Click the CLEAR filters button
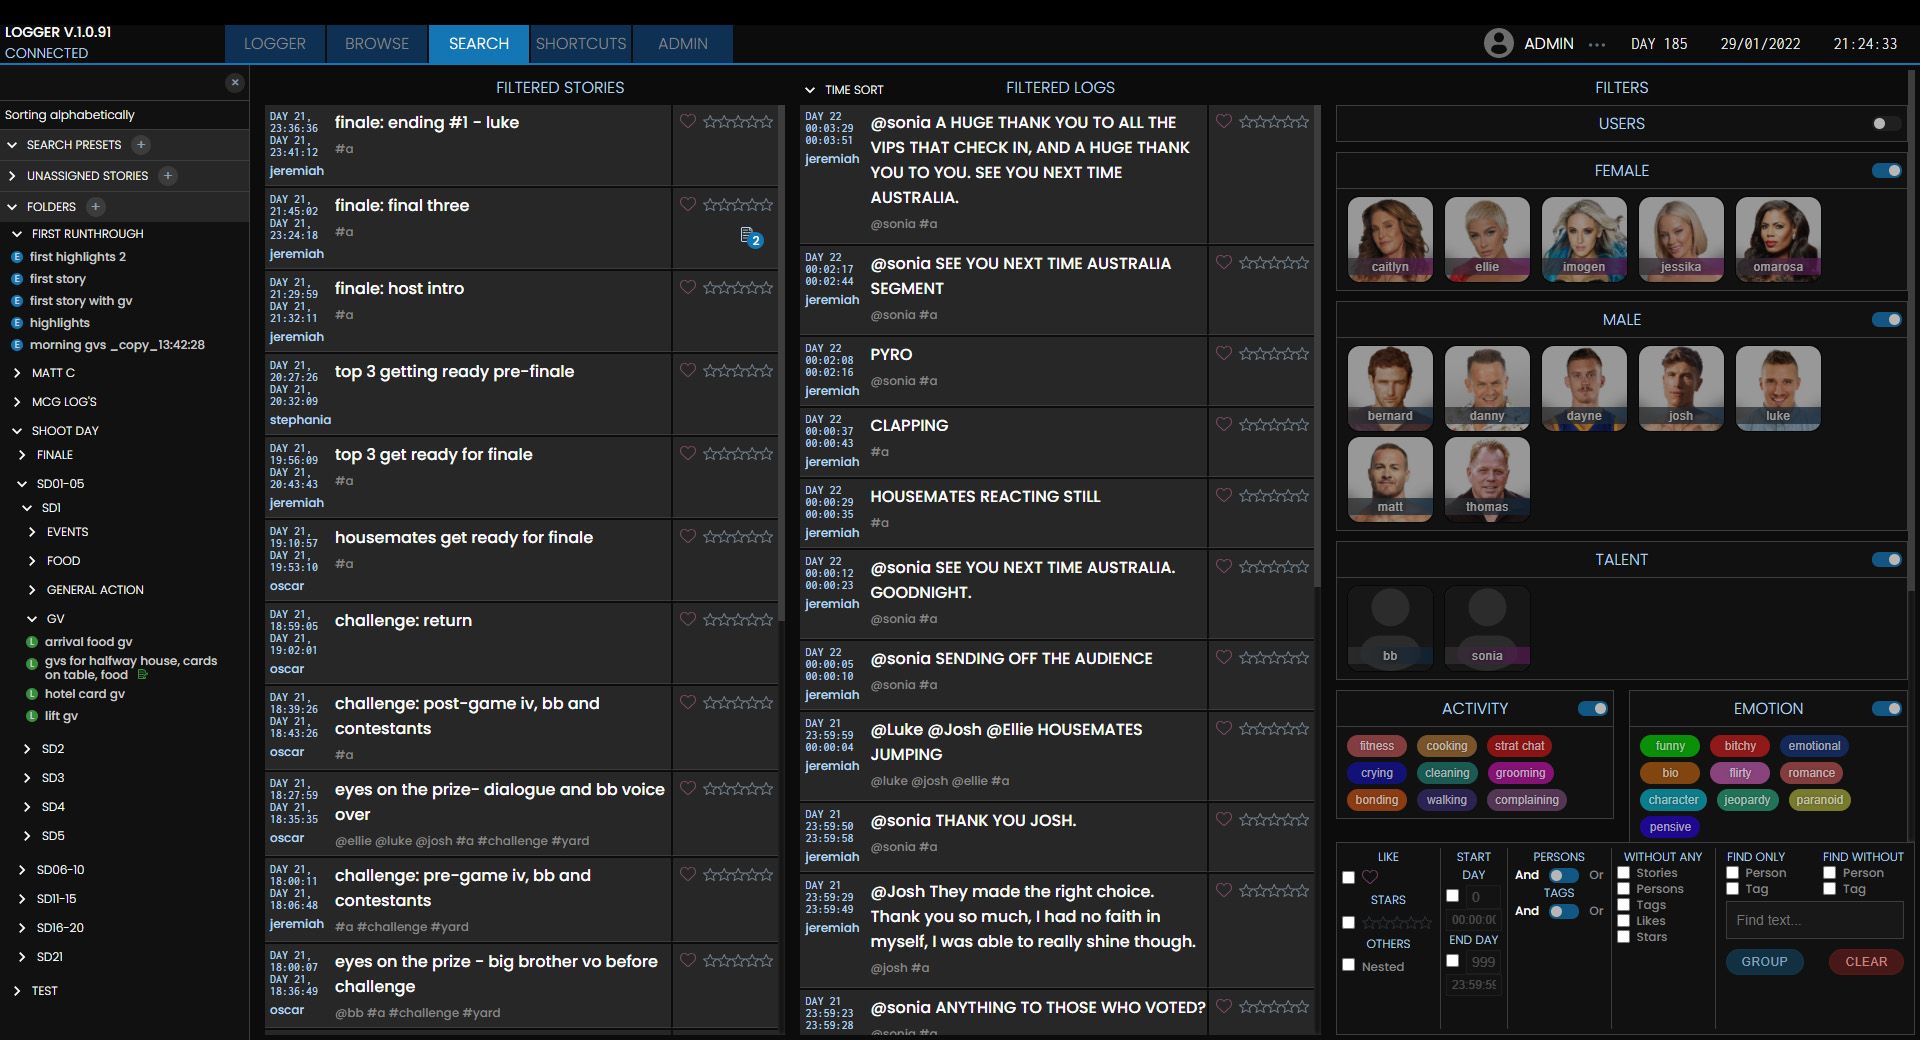 coord(1866,962)
